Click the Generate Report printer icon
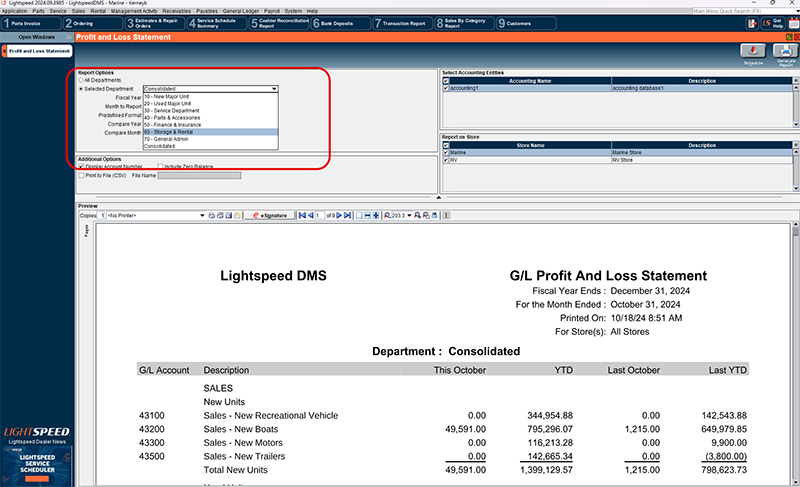This screenshot has height=487, width=800. click(786, 51)
